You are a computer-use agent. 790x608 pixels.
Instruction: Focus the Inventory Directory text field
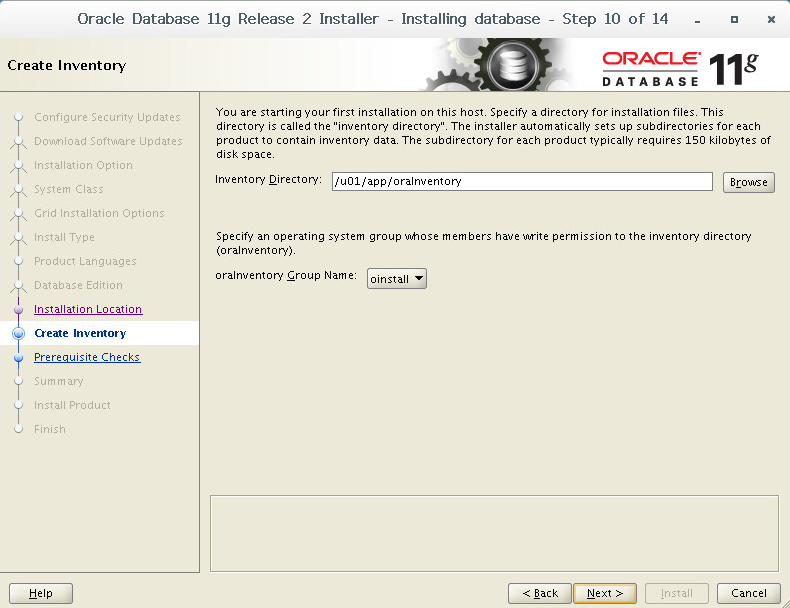pos(522,181)
